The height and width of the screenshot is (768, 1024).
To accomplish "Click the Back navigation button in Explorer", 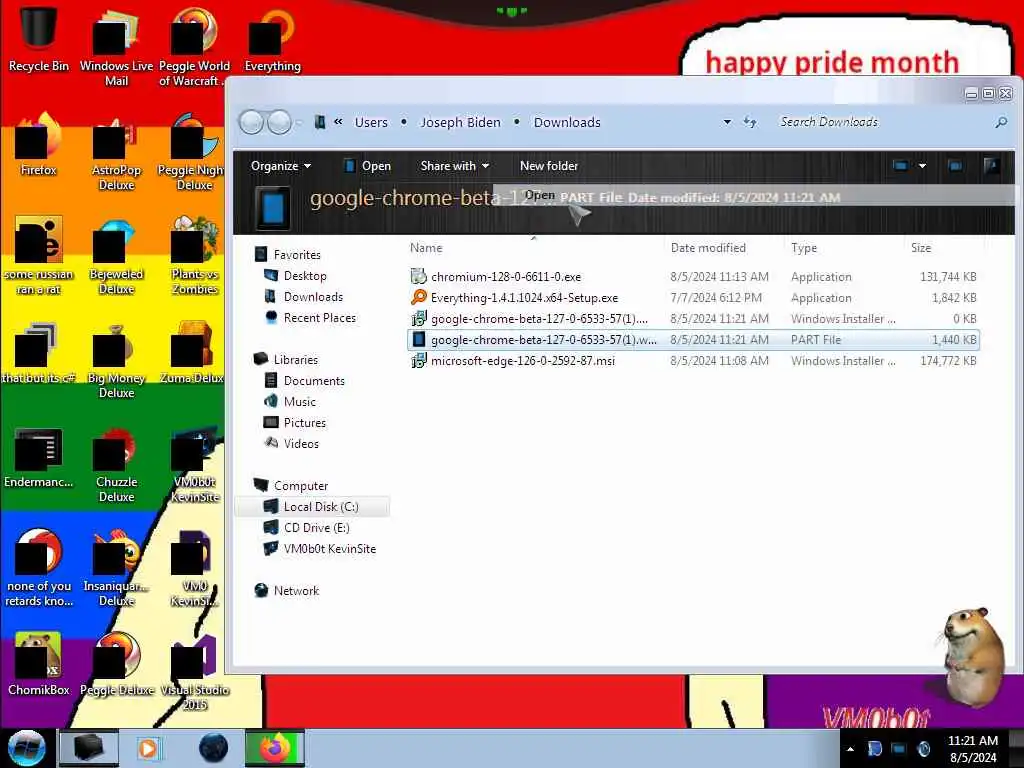I will coord(251,122).
